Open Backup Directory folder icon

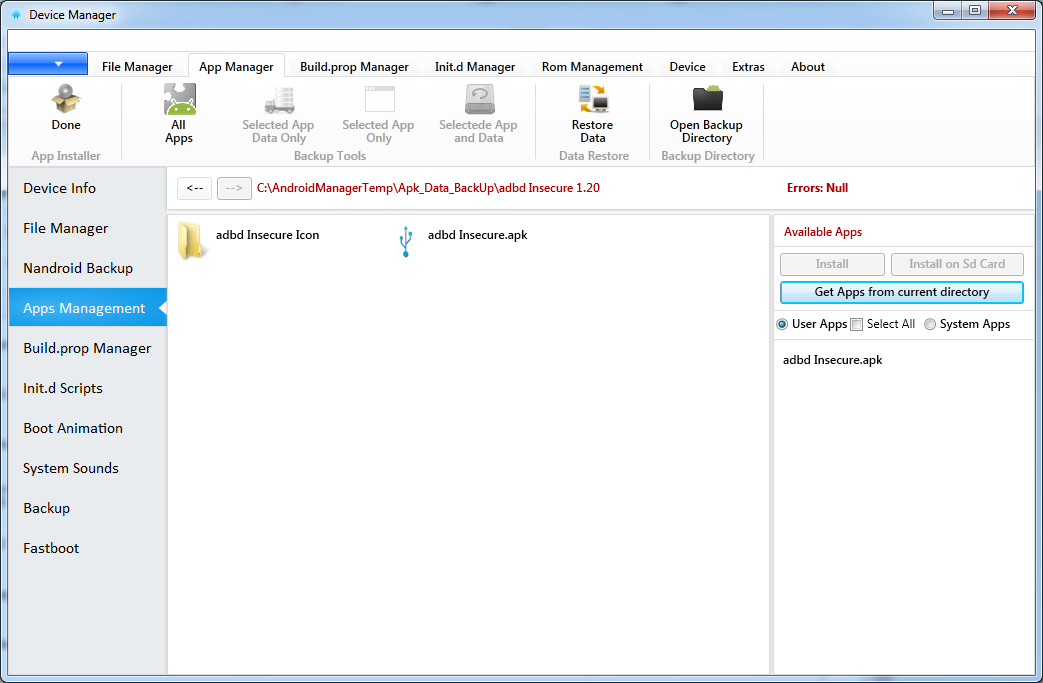coord(706,100)
